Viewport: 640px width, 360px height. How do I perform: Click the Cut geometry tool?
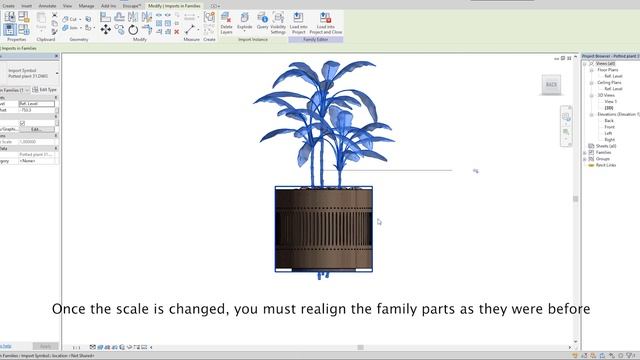(69, 19)
